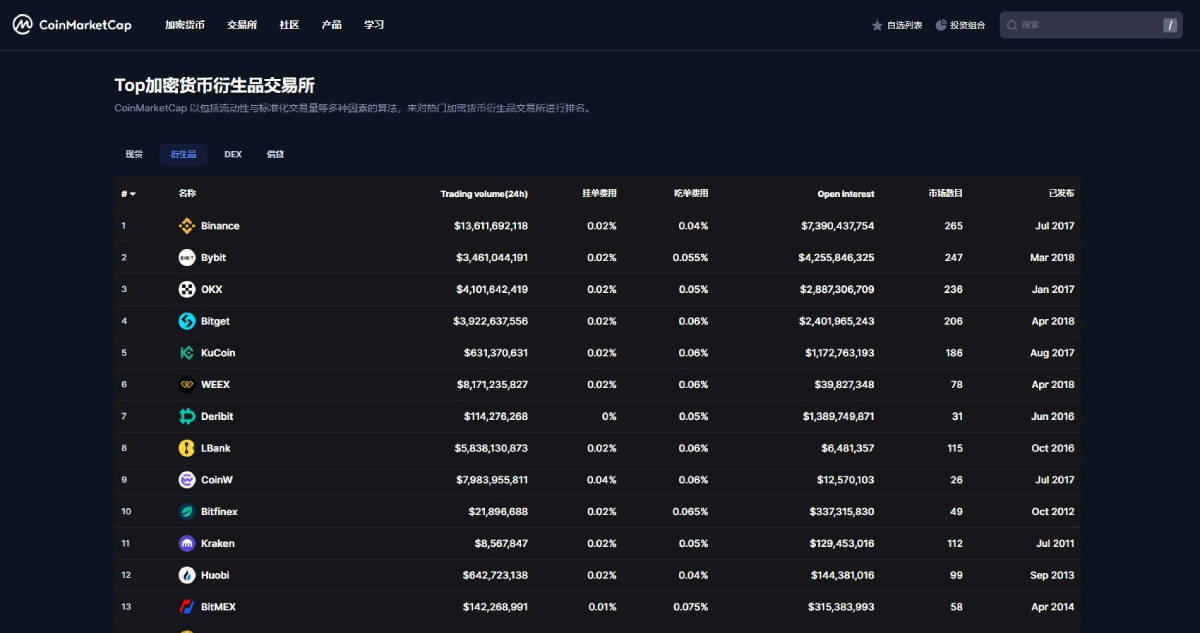Open the Bitget exchange name link
1200x633 pixels.
pos(215,321)
